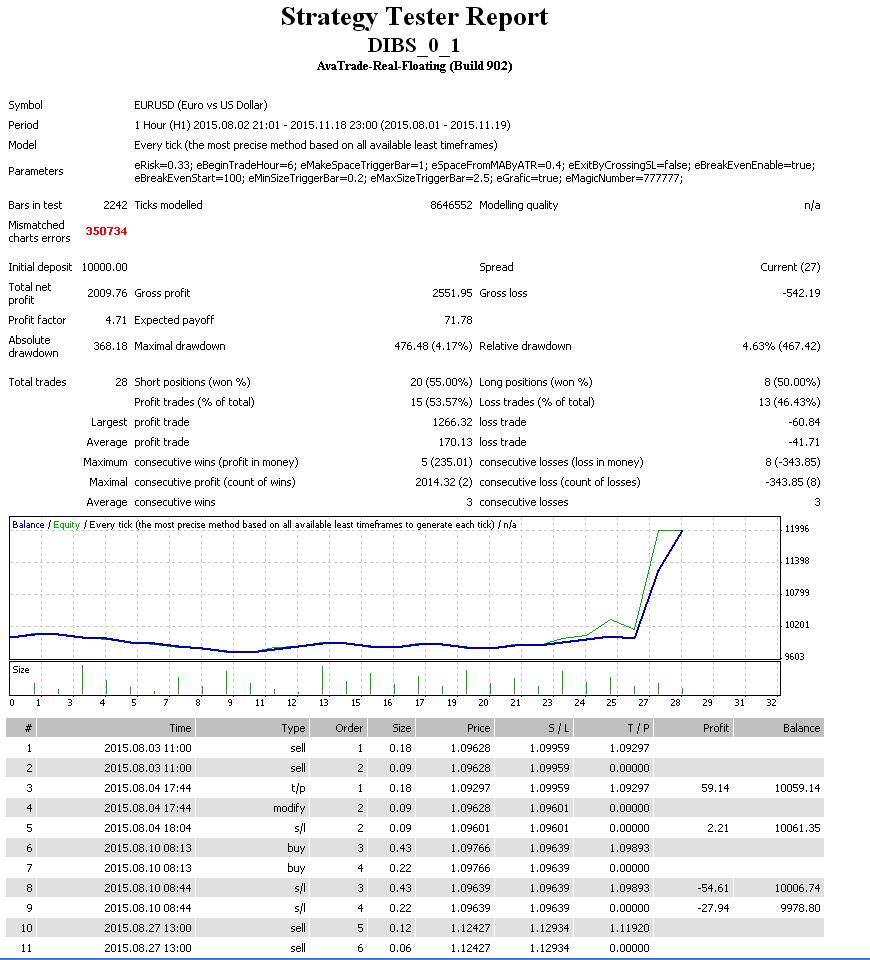Select balance 9978.80 in row 9
The width and height of the screenshot is (870, 960).
(x=800, y=909)
